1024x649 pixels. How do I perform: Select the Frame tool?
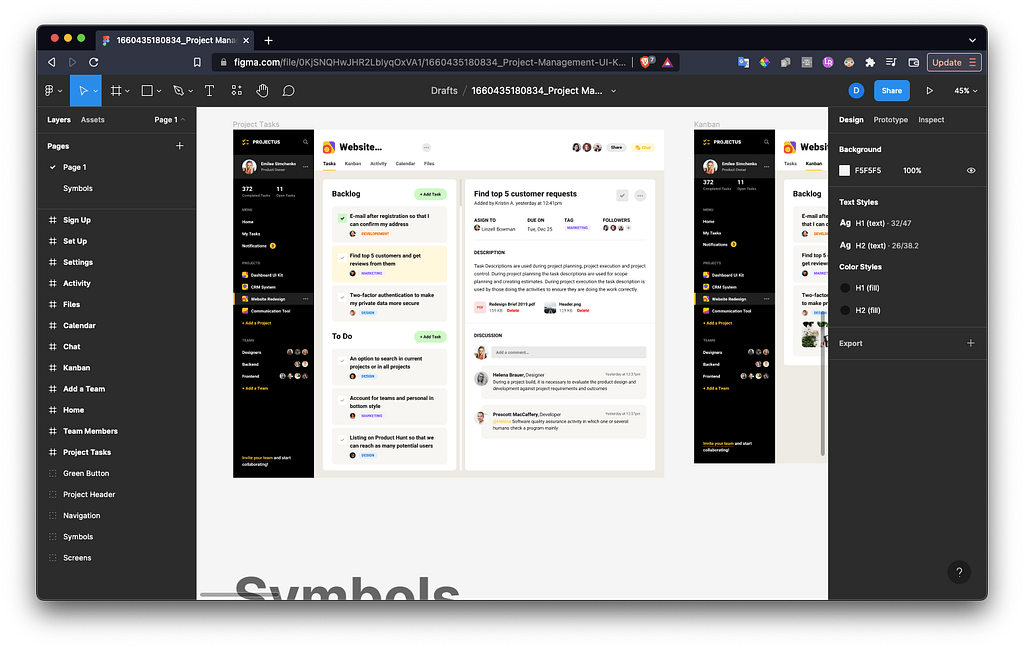pyautogui.click(x=116, y=91)
